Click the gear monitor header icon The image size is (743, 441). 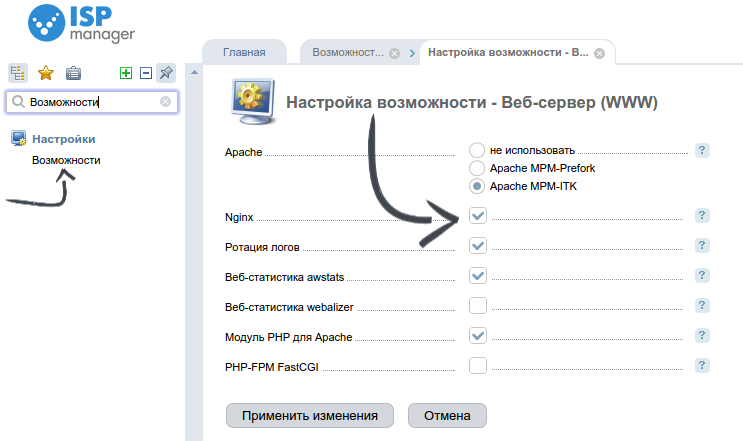coord(254,101)
